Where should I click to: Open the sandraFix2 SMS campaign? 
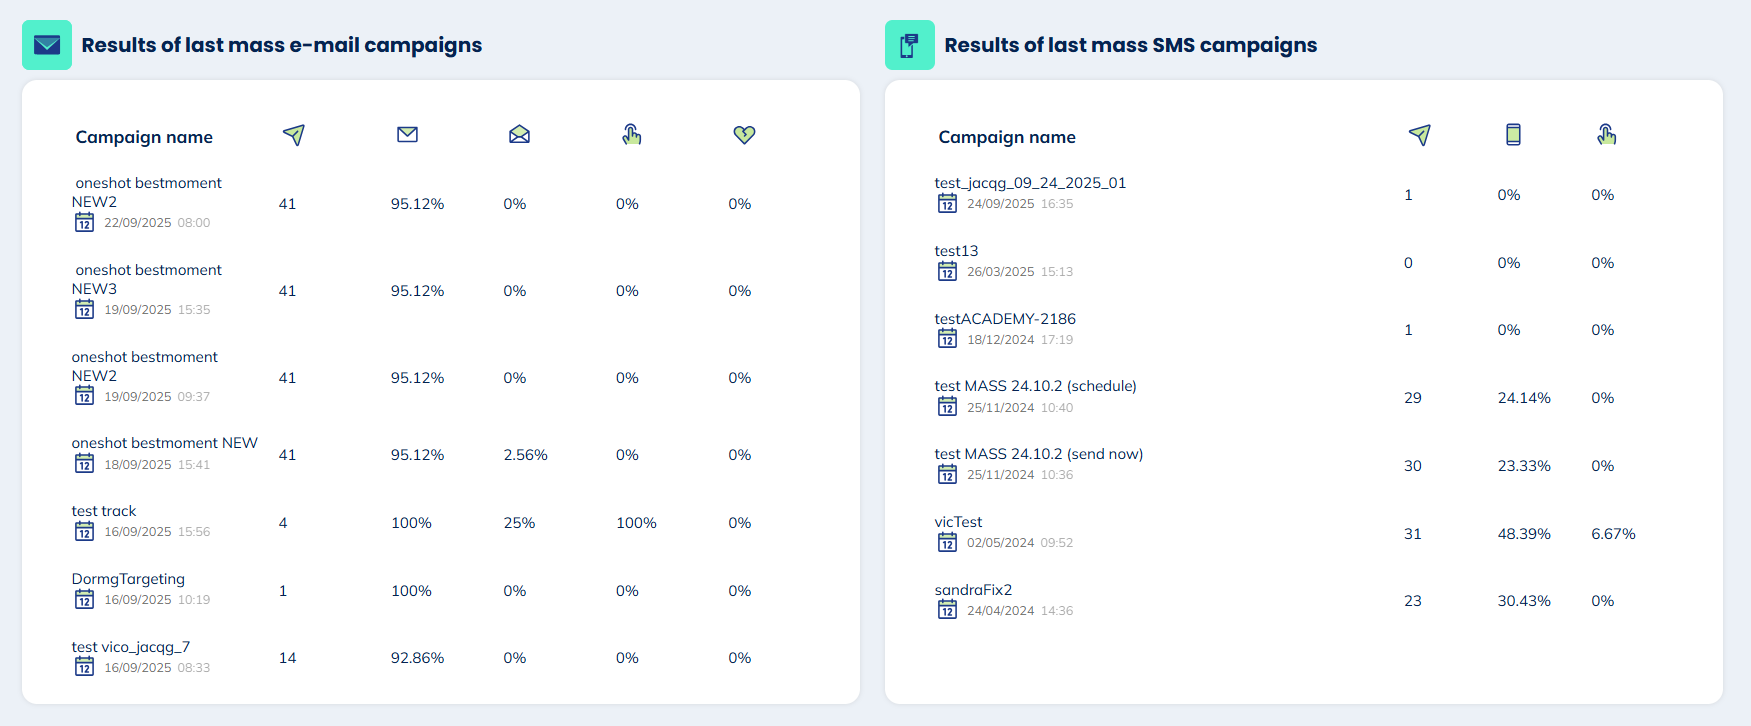(973, 590)
